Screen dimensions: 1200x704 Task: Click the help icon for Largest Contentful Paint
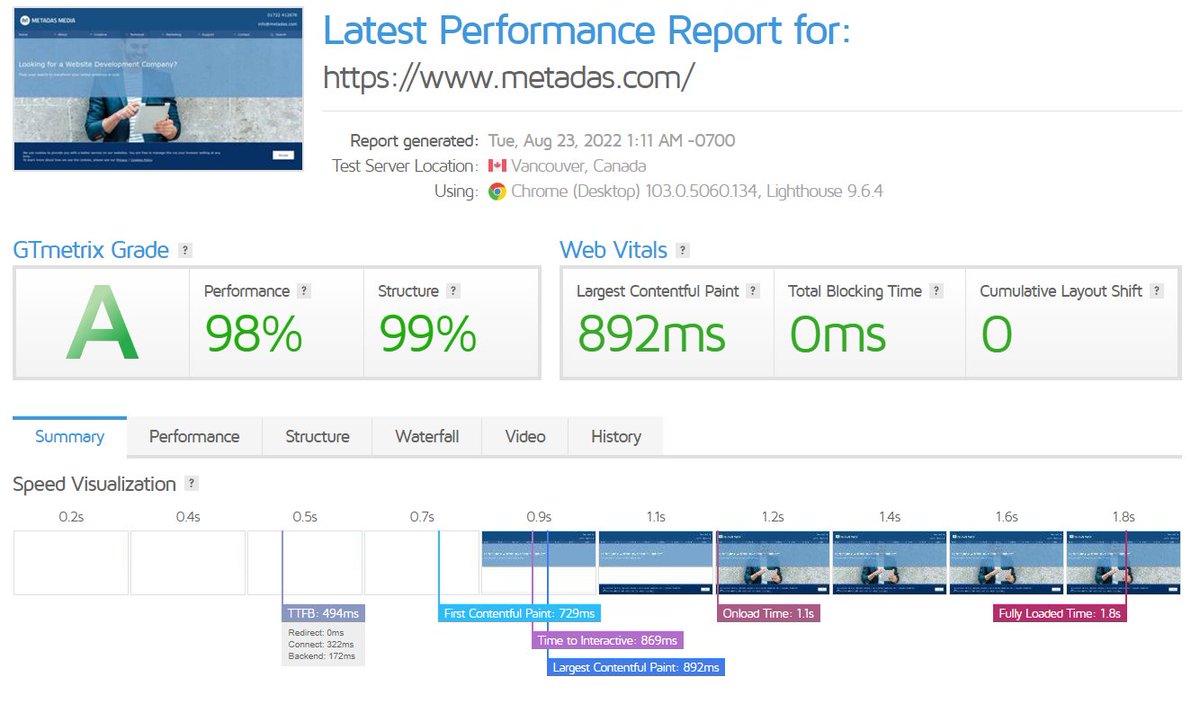tap(753, 291)
